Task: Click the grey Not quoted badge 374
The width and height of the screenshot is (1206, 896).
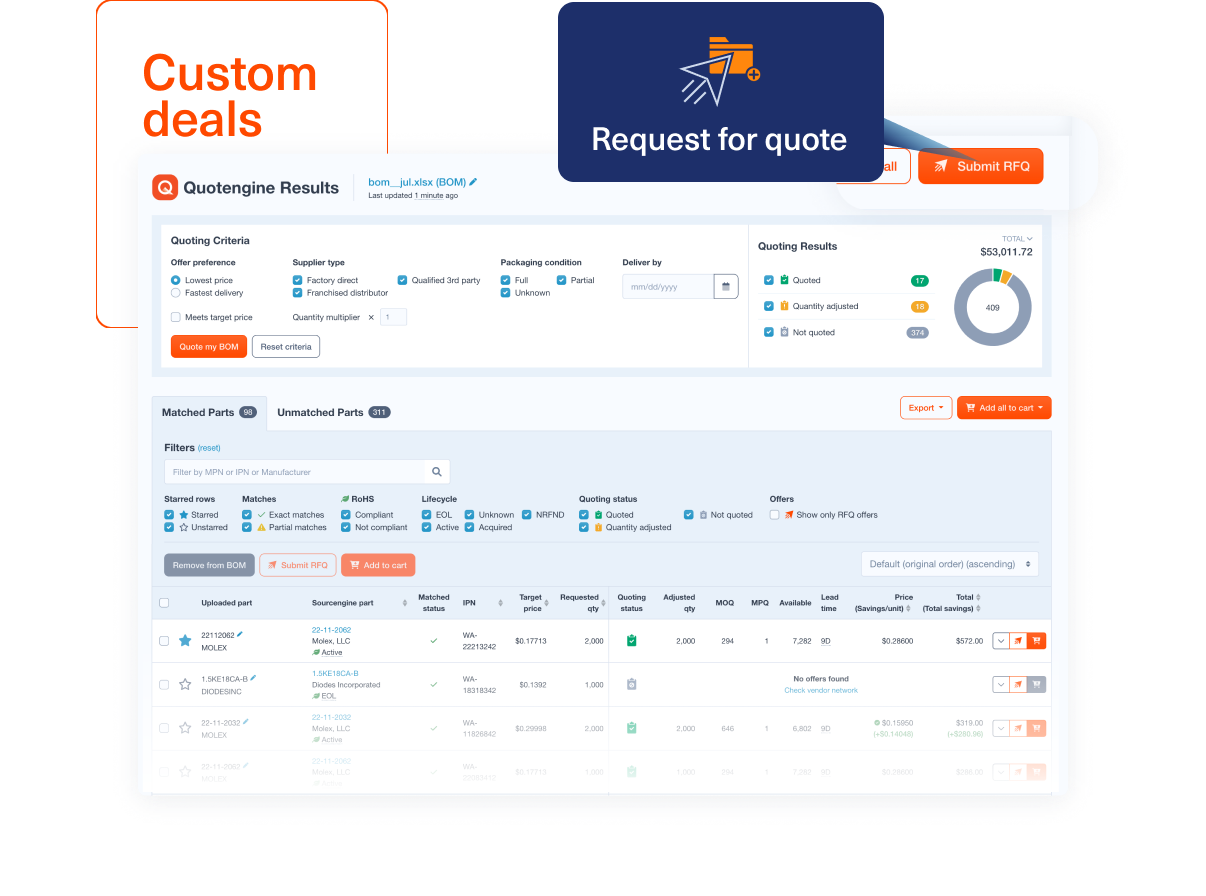Action: point(917,333)
